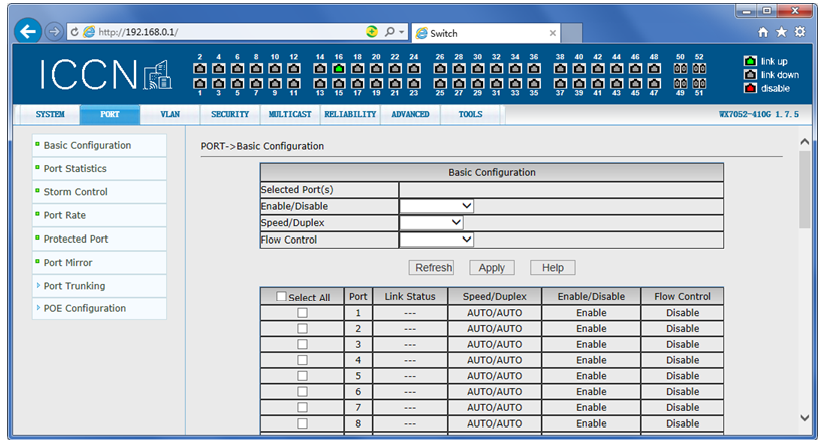The height and width of the screenshot is (444, 825).
Task: Click the Selected Port(s) input field
Action: point(561,189)
